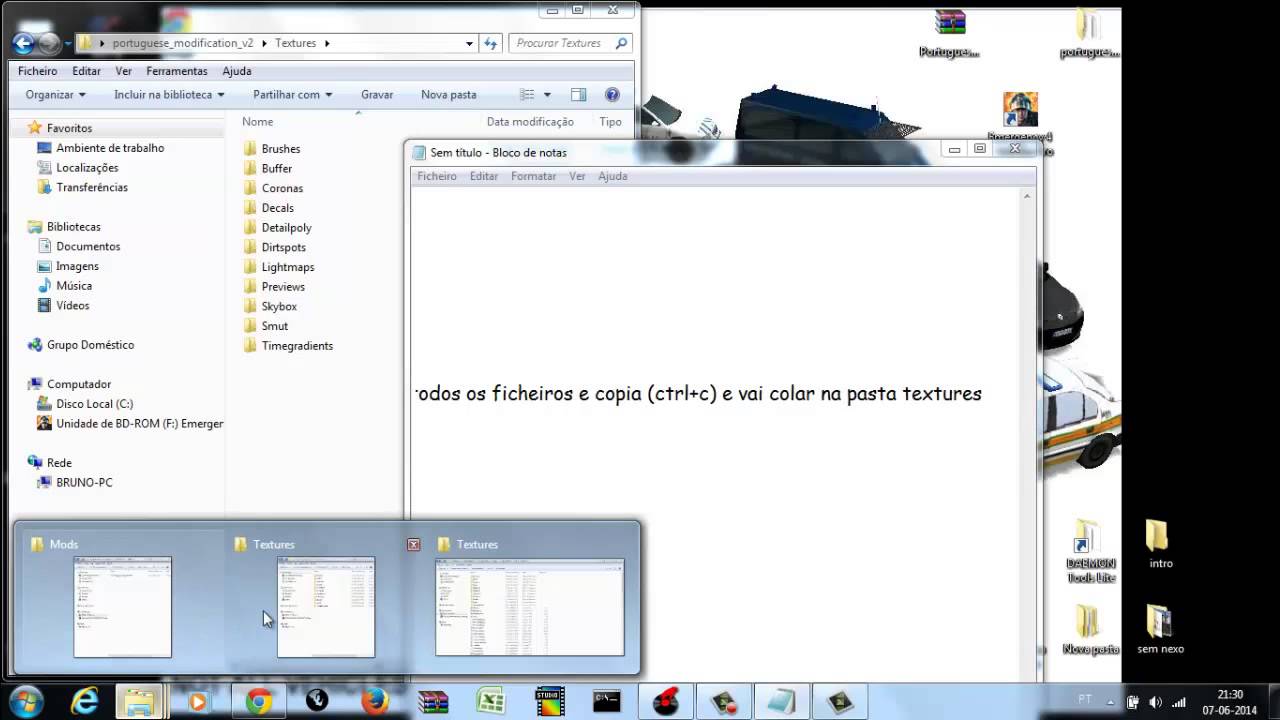Screen dimensions: 1280x720
Task: Go back in the Explorer window
Action: click(24, 43)
